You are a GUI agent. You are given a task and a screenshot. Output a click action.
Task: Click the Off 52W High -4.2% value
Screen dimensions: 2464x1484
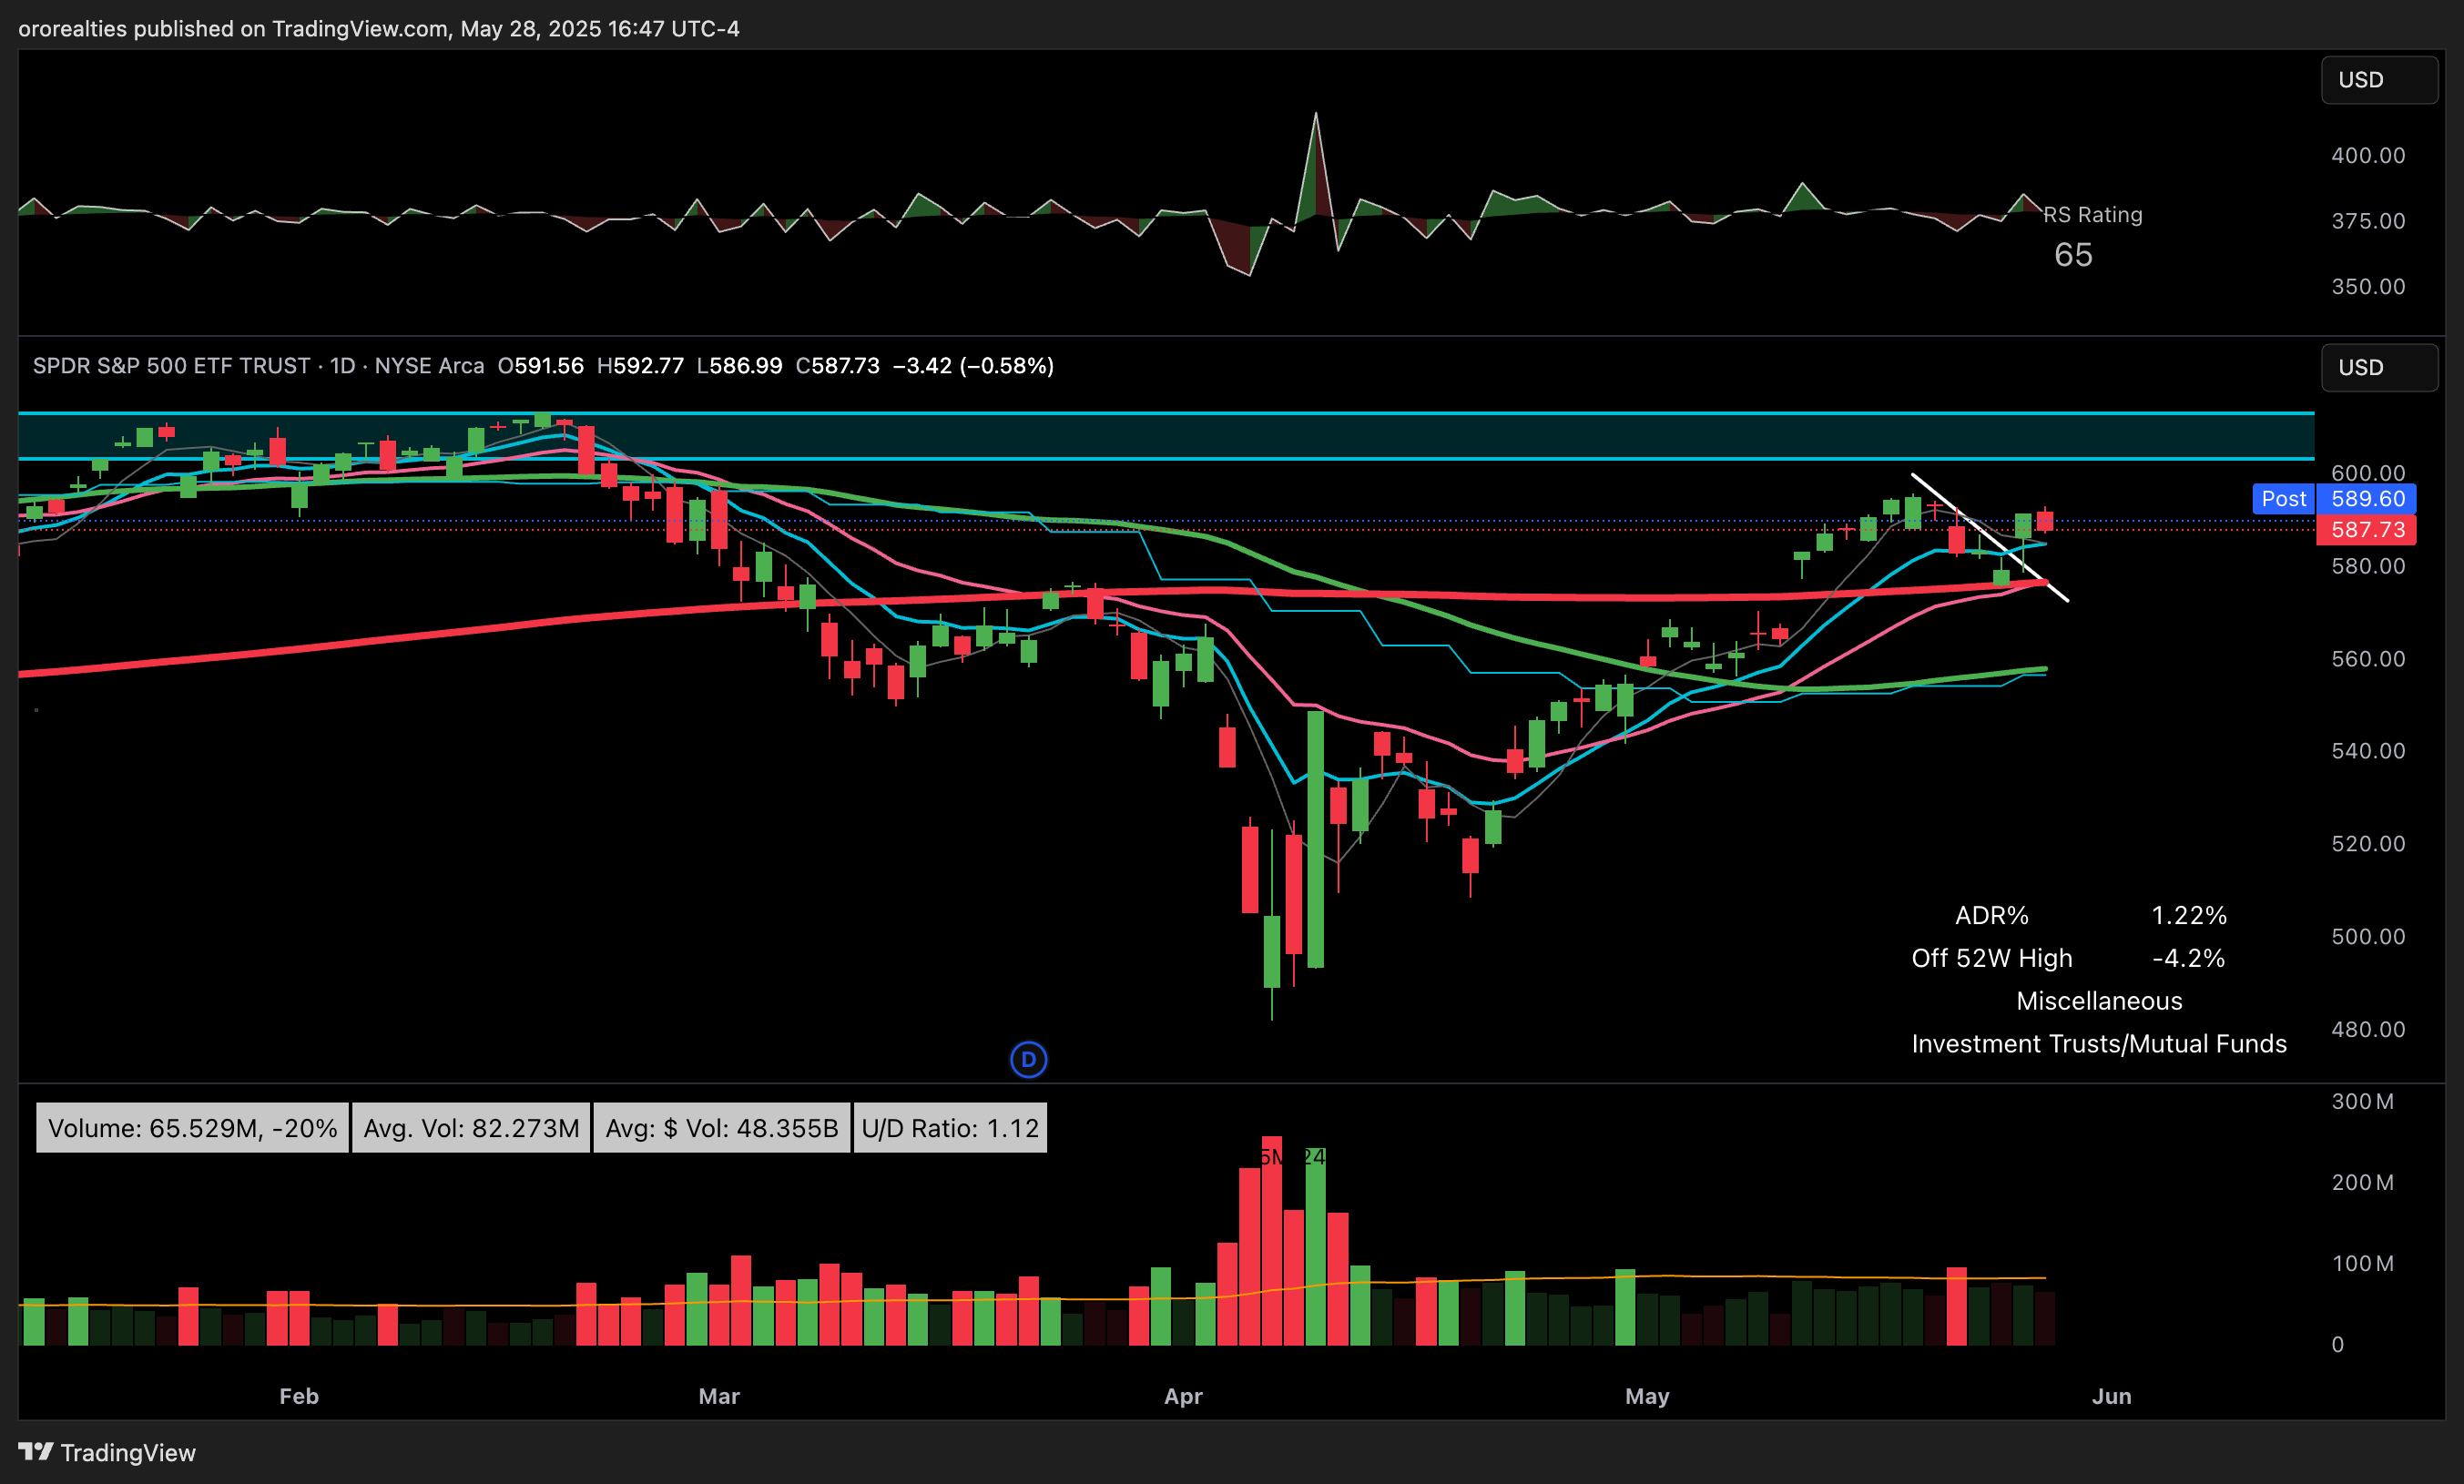(x=2189, y=959)
